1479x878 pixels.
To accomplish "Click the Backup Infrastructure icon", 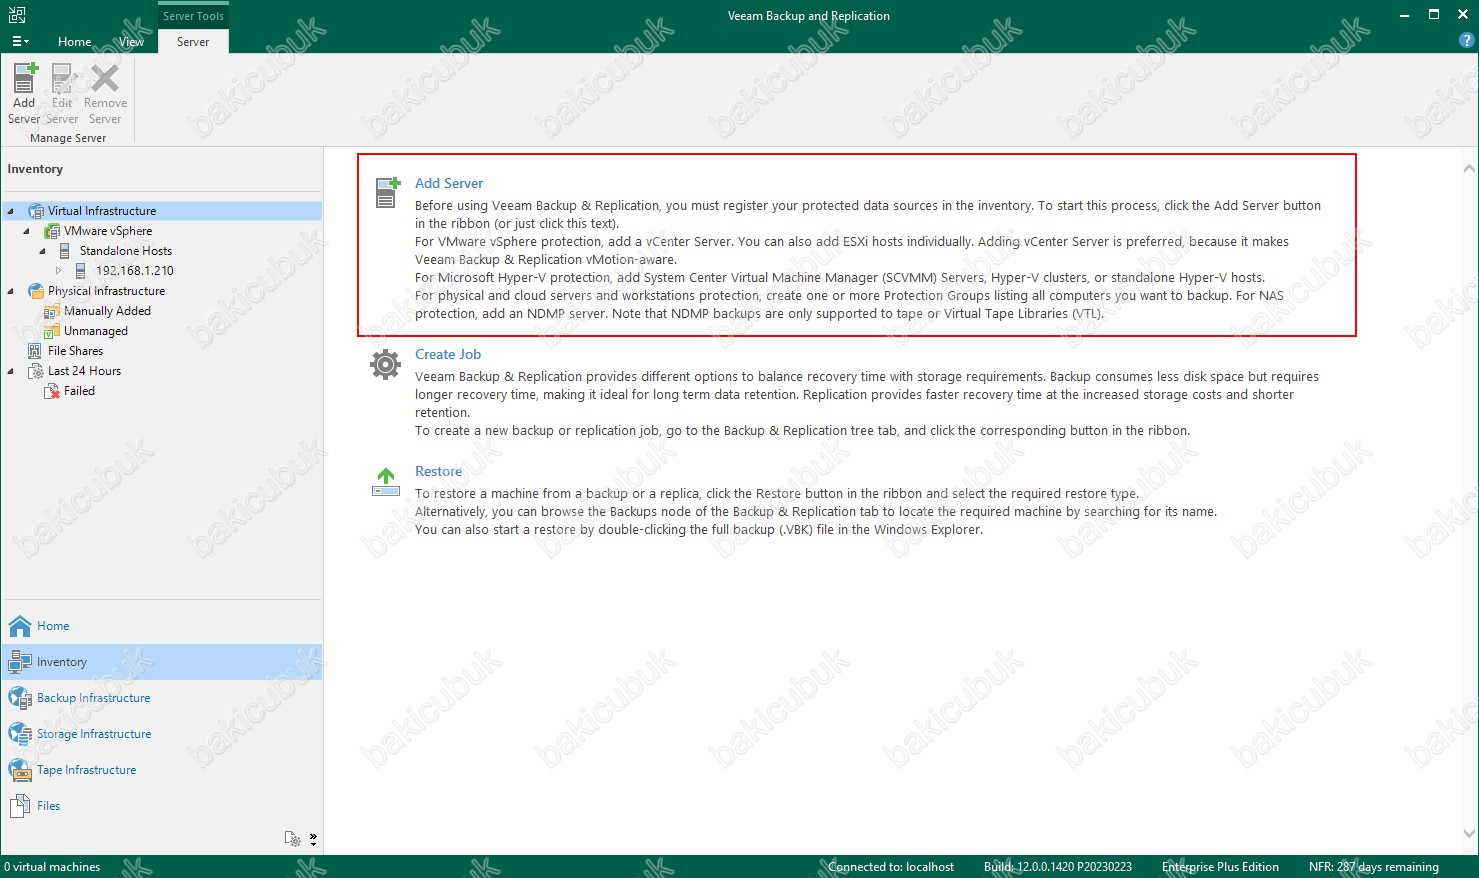I will [20, 698].
